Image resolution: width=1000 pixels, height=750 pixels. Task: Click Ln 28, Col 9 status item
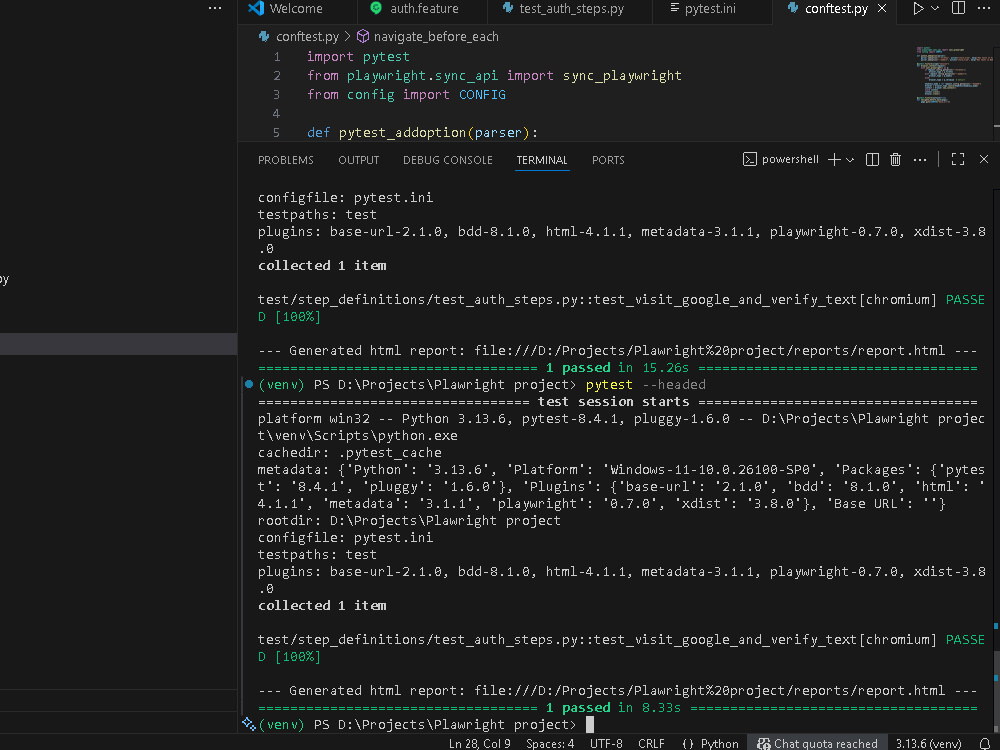(x=480, y=744)
